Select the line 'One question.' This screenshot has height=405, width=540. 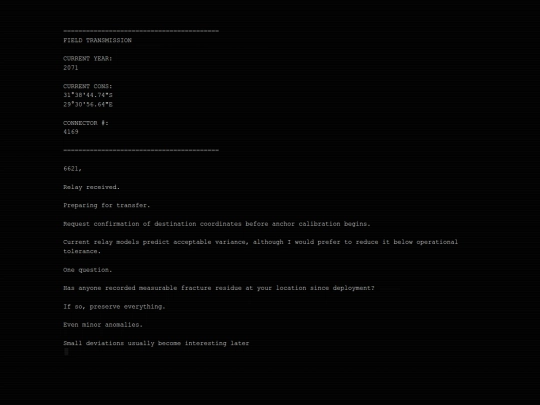point(88,270)
